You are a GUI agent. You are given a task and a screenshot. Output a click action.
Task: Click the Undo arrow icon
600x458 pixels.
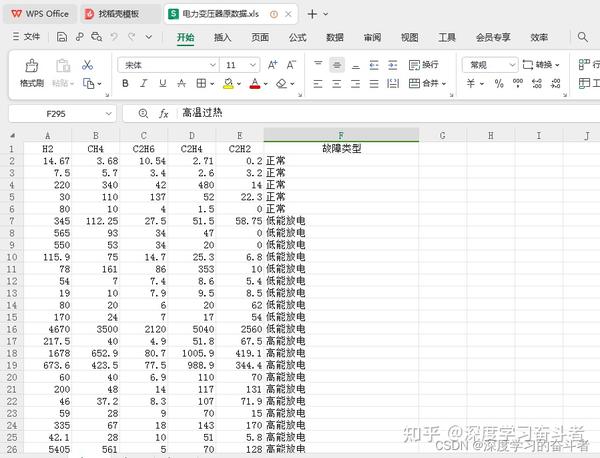[114, 37]
